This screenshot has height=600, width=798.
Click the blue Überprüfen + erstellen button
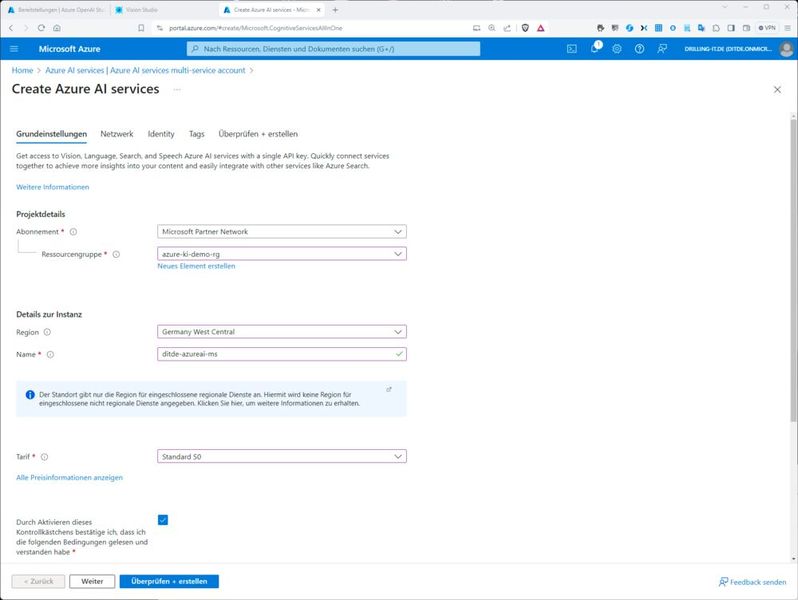tap(169, 581)
